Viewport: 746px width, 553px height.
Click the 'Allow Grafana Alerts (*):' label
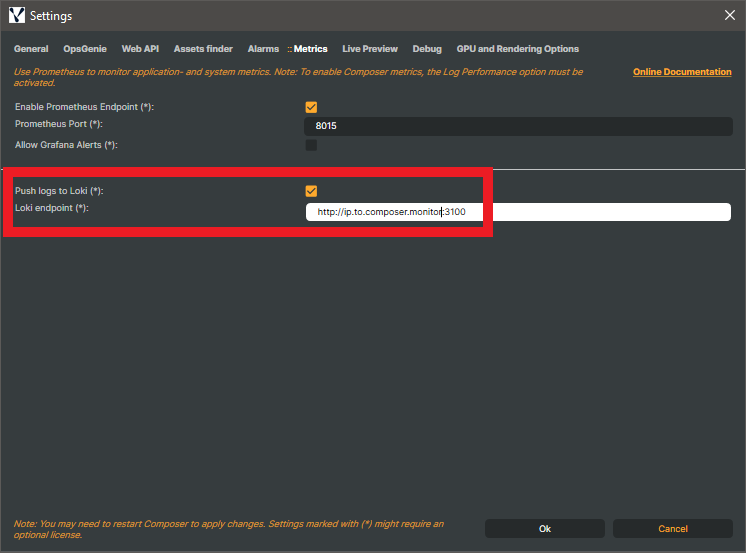point(66,145)
